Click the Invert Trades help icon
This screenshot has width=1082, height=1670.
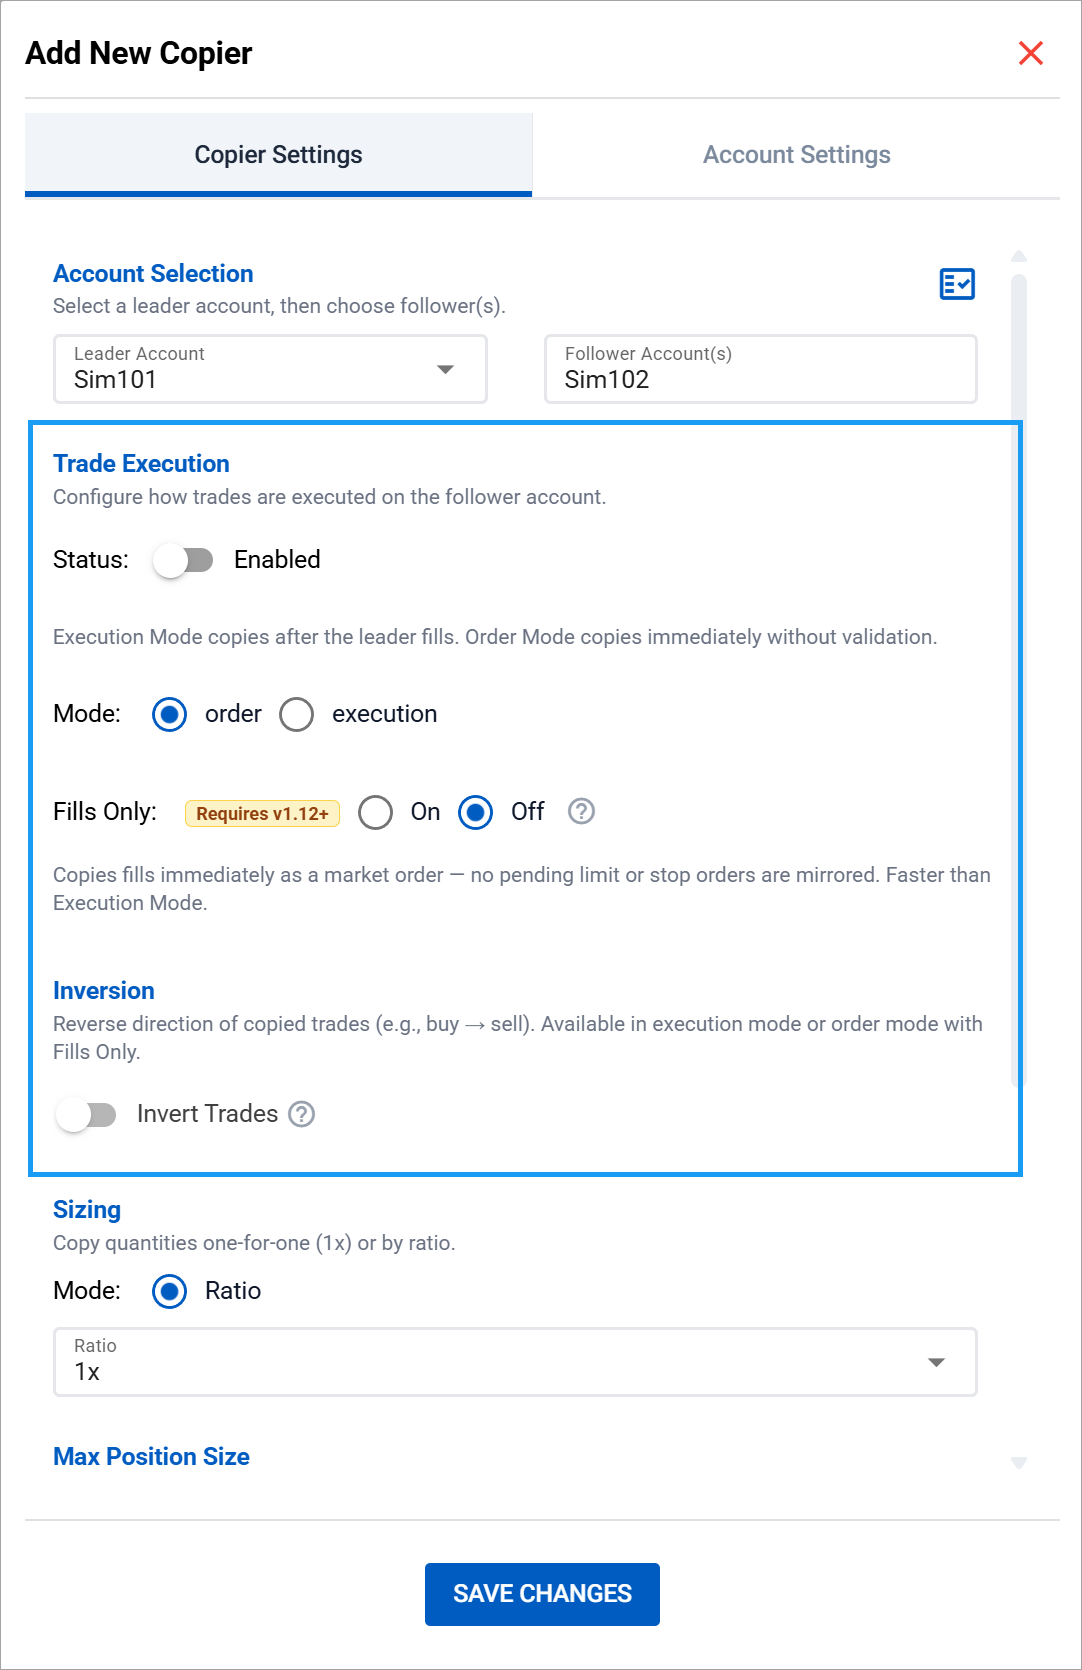coord(302,1114)
